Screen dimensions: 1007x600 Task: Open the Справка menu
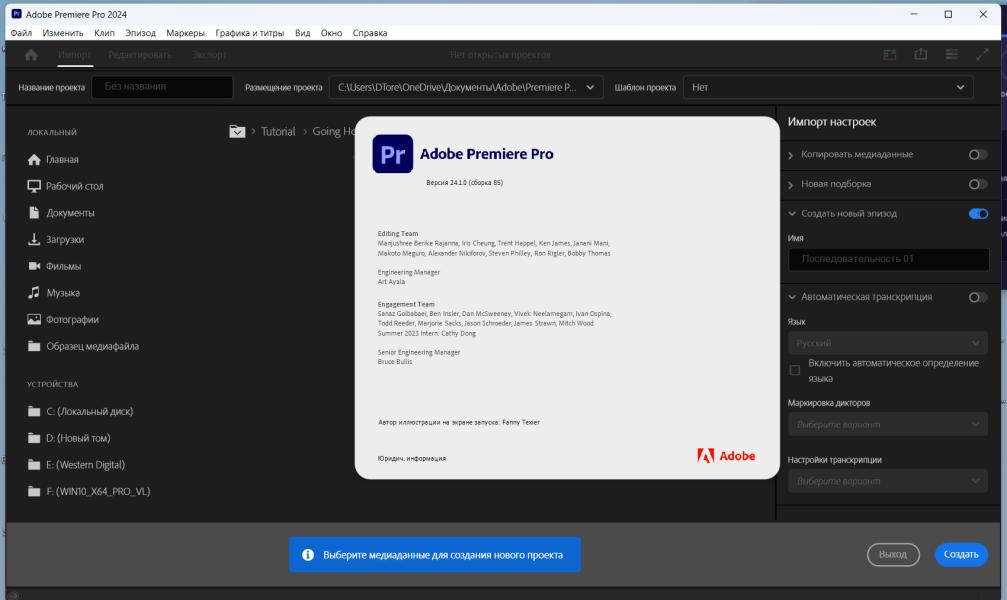370,33
